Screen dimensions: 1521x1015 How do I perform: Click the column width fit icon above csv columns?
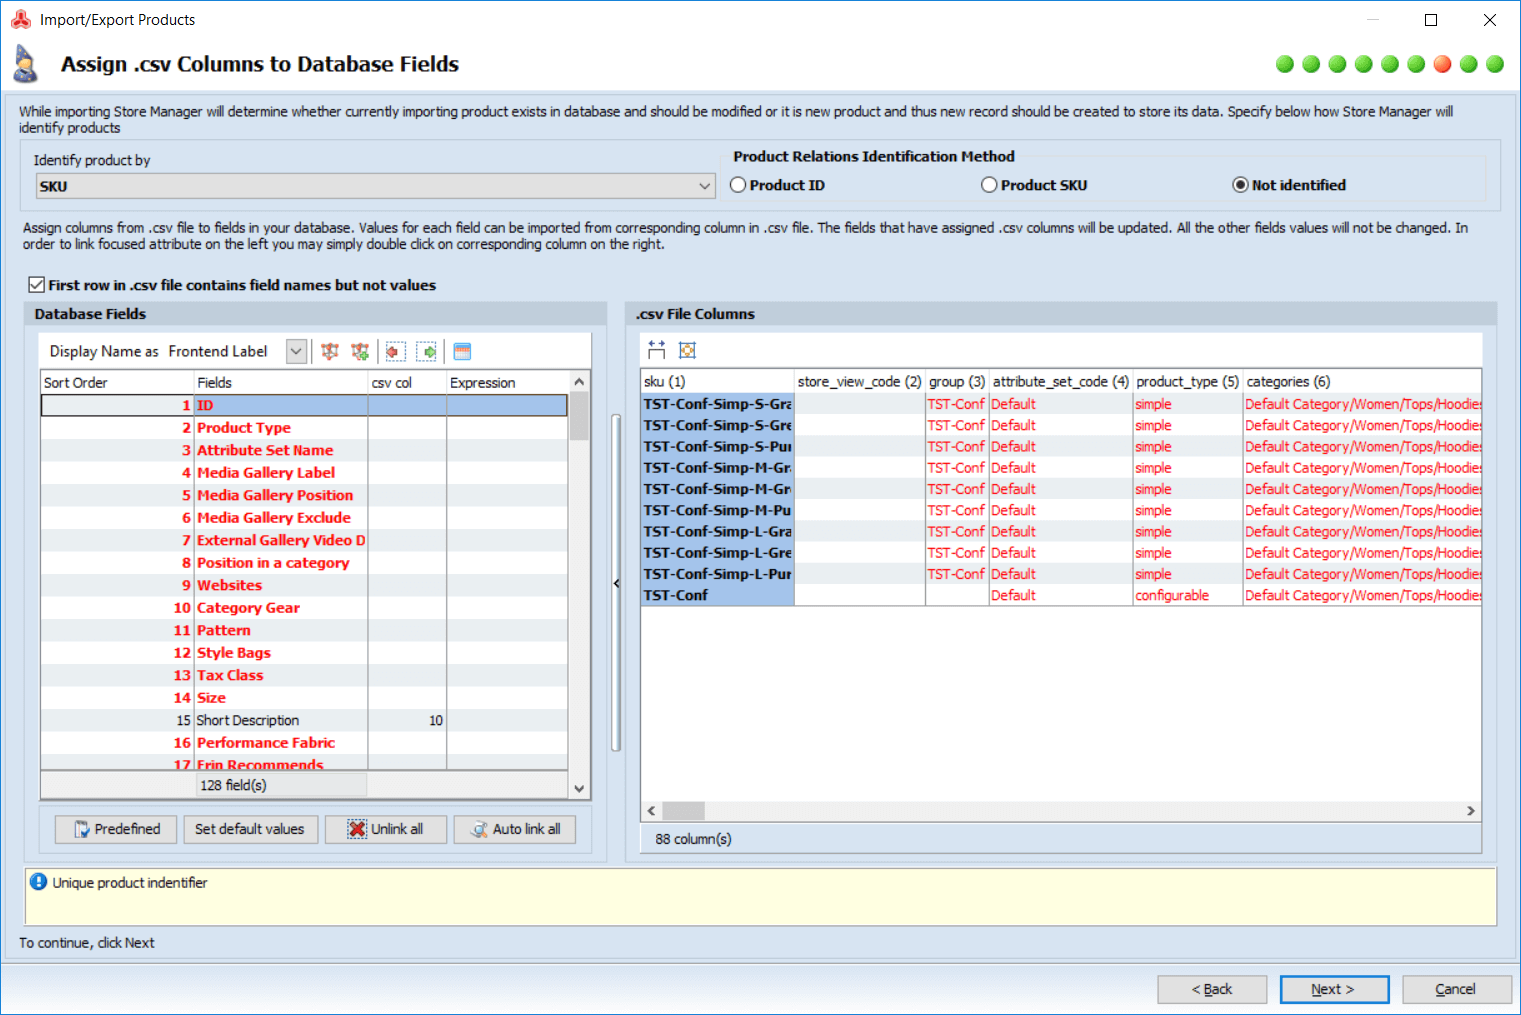pos(656,350)
